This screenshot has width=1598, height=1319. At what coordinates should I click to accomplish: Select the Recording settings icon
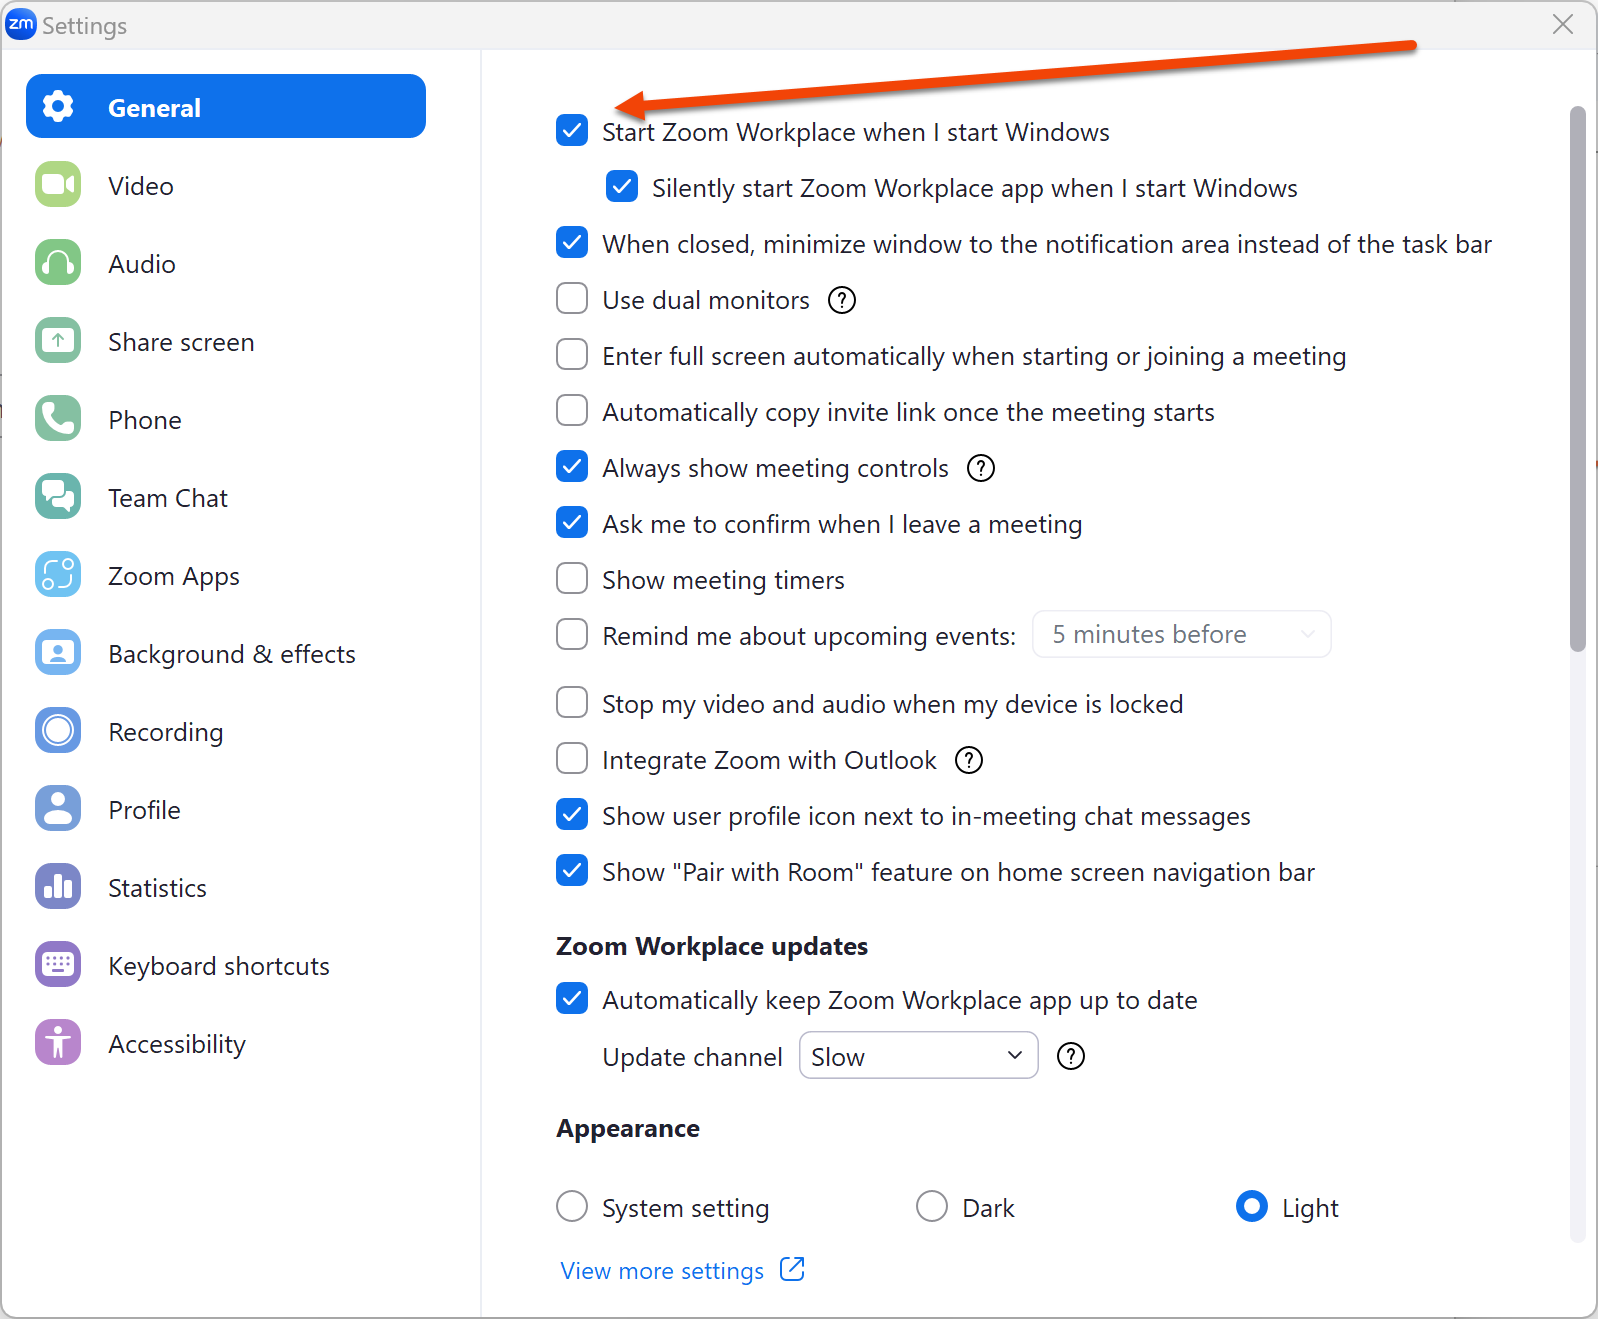click(x=57, y=731)
